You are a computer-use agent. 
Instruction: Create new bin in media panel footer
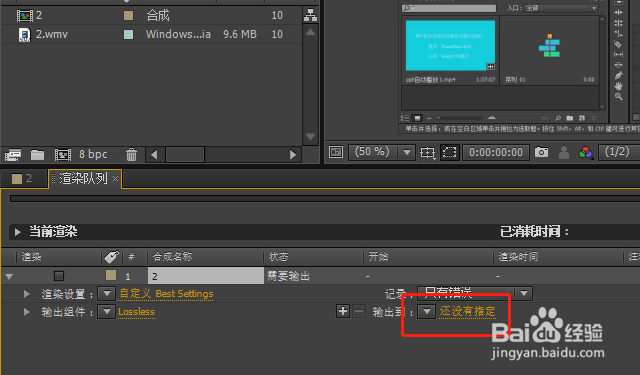pyautogui.click(x=570, y=118)
